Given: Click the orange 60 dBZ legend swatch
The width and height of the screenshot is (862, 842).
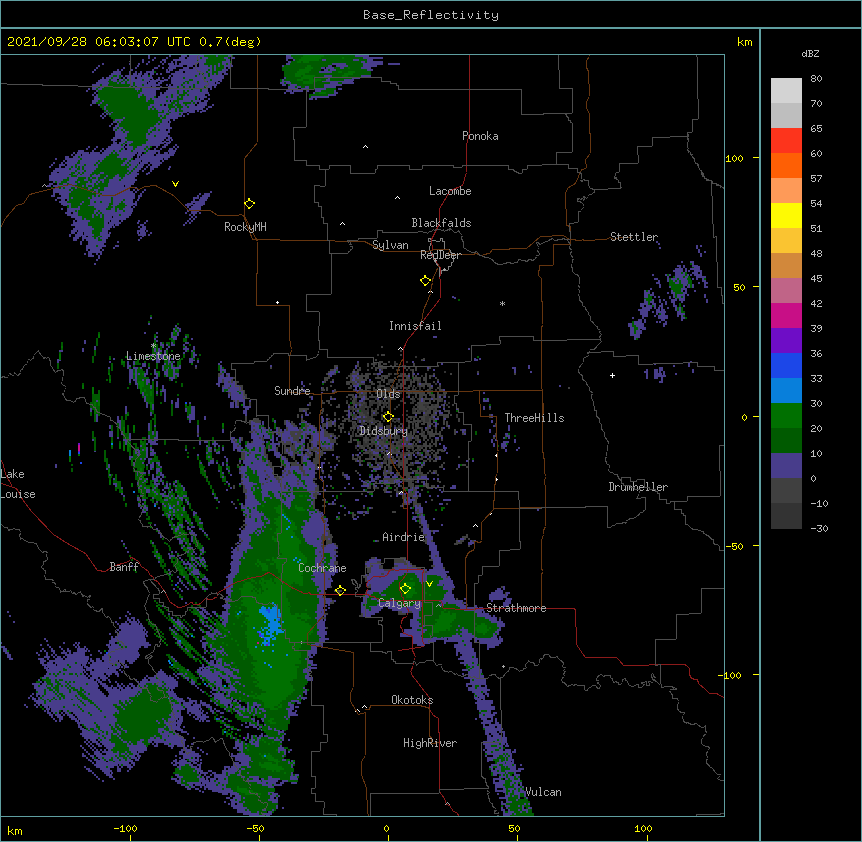Looking at the screenshot, I should [786, 165].
